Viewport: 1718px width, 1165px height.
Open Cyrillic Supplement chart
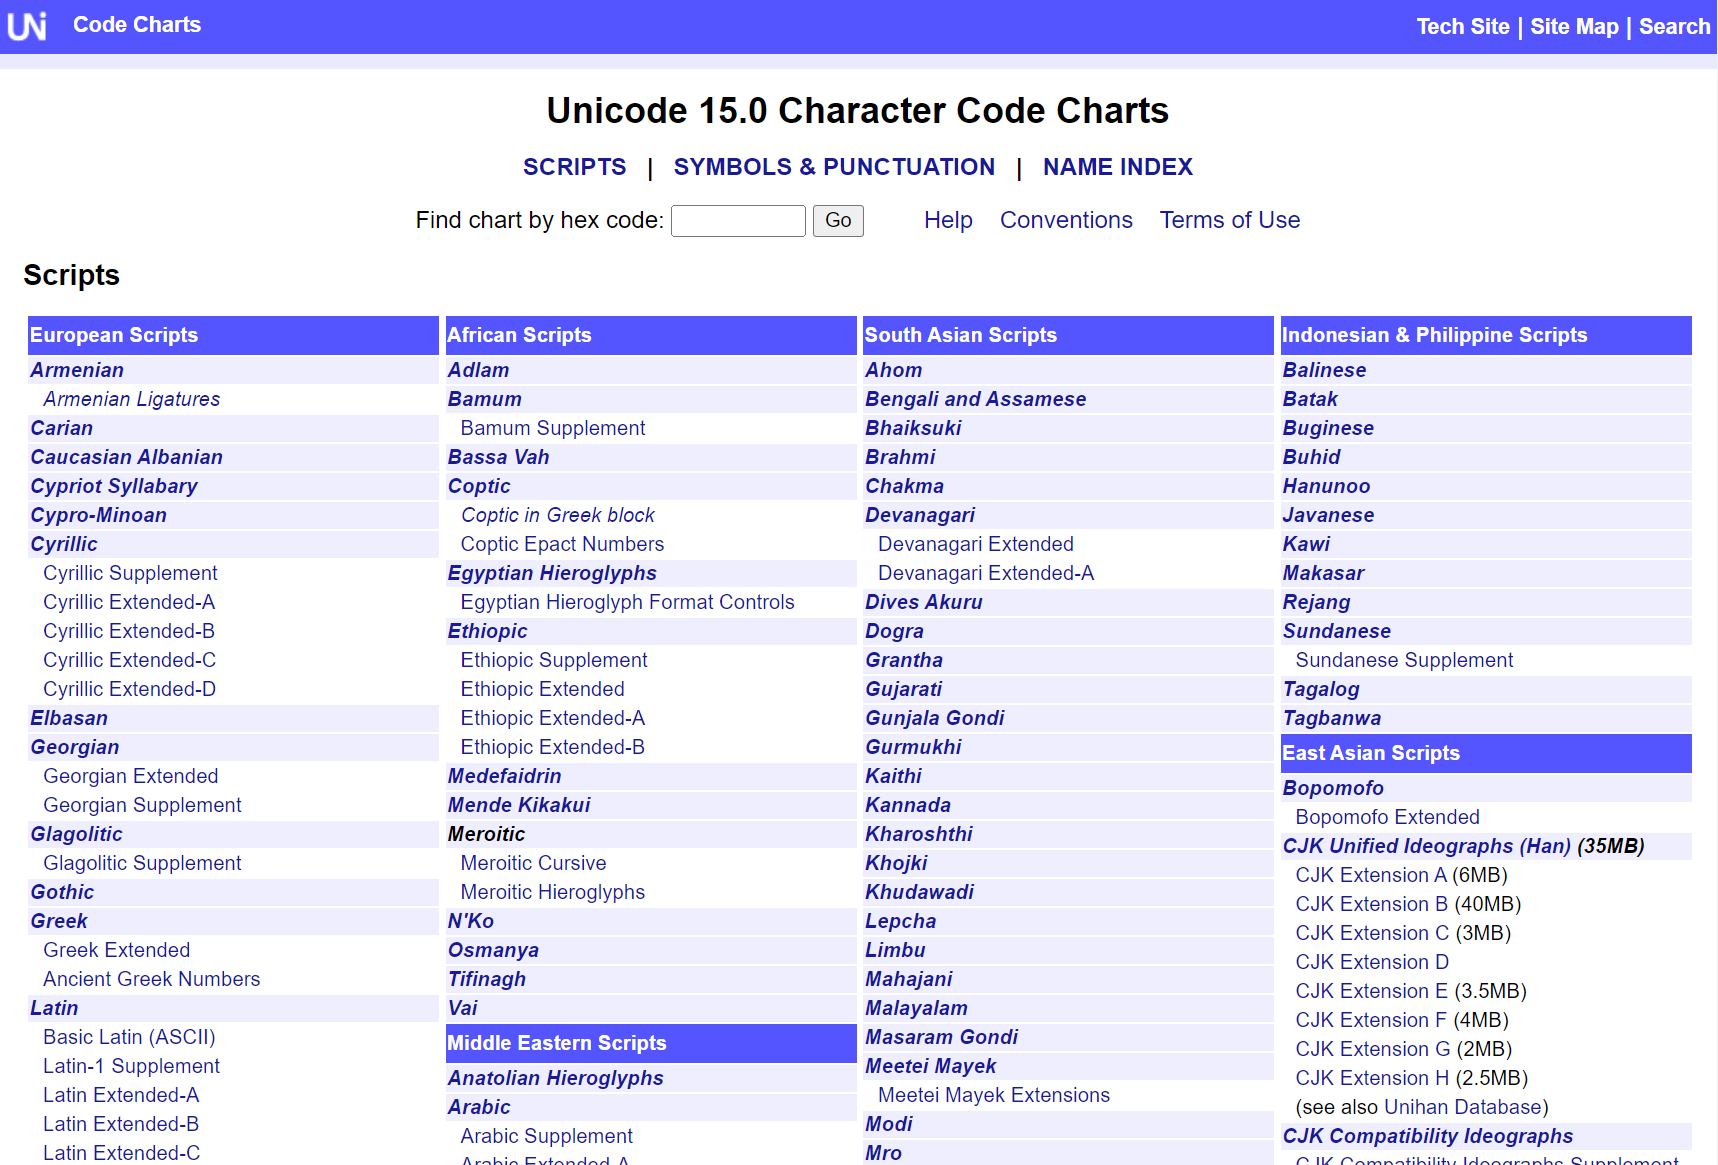[130, 573]
